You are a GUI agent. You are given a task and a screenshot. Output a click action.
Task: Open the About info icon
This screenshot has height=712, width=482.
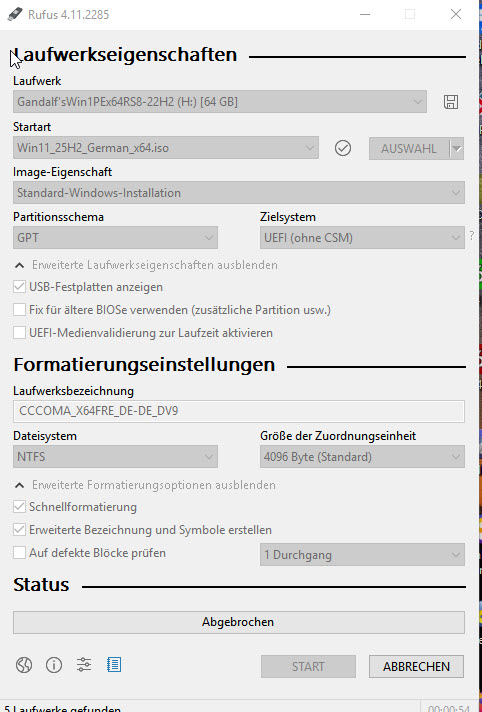coord(54,665)
